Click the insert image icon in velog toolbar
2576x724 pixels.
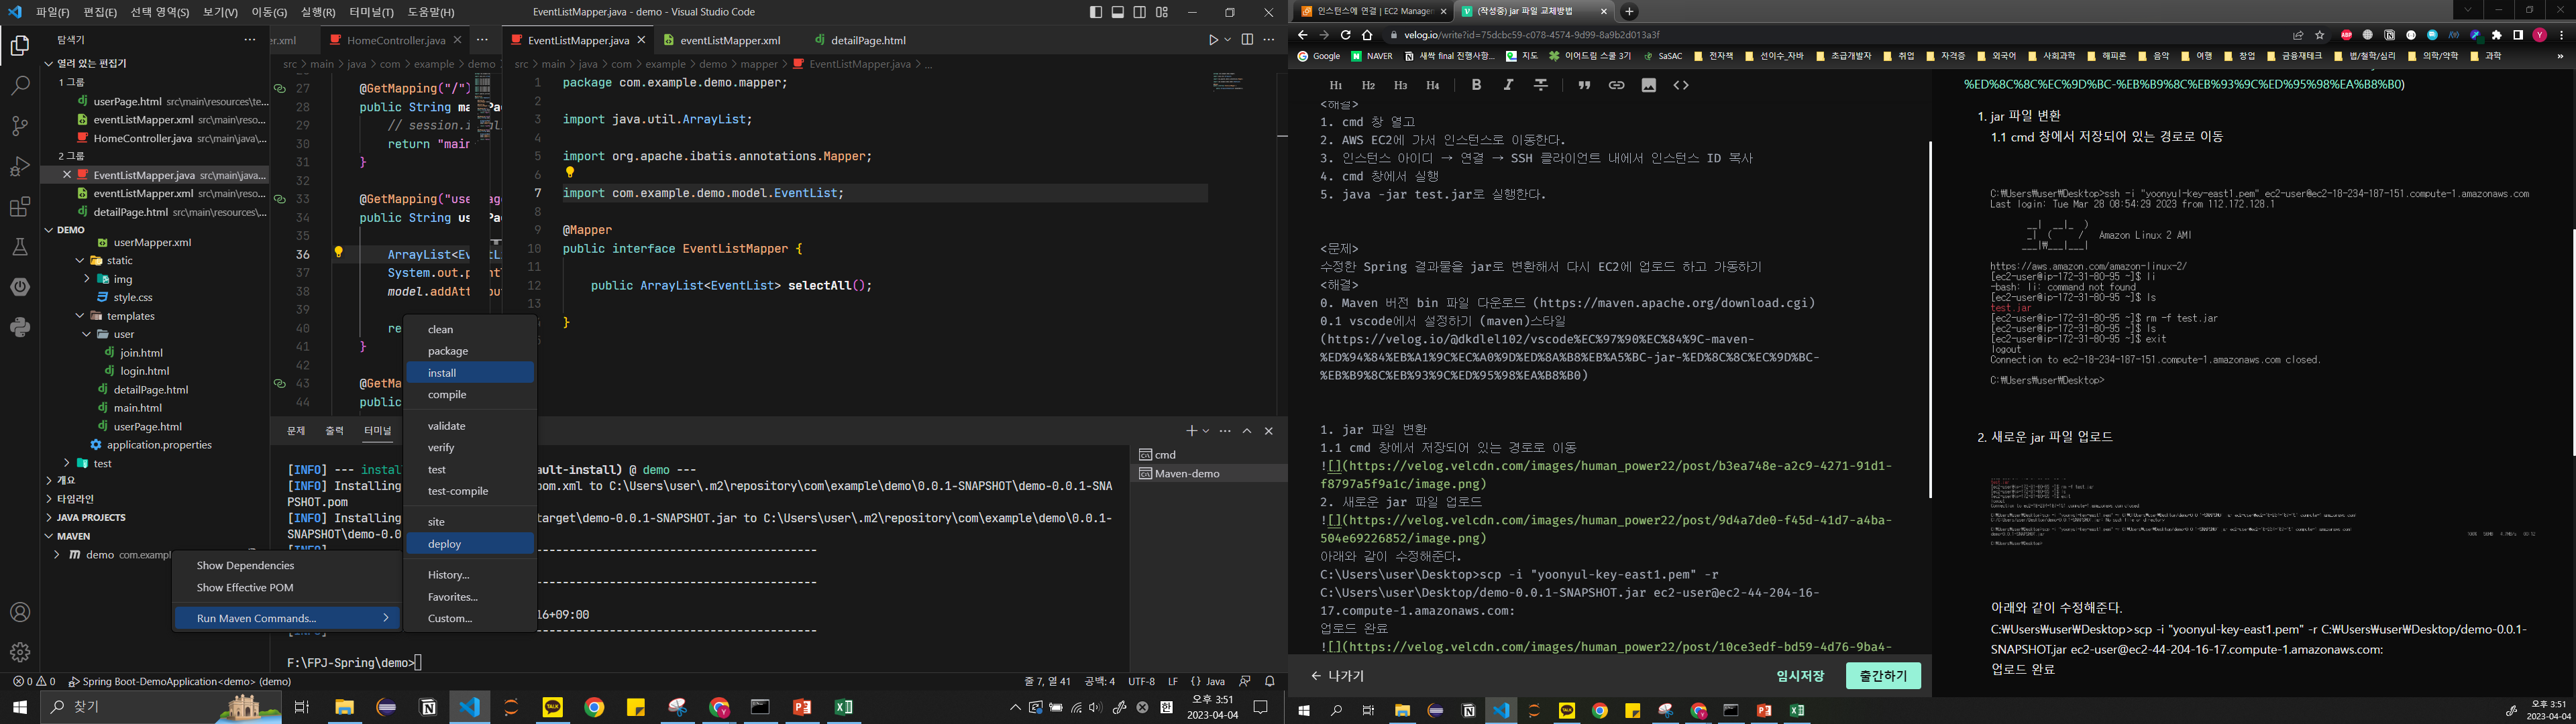1648,85
